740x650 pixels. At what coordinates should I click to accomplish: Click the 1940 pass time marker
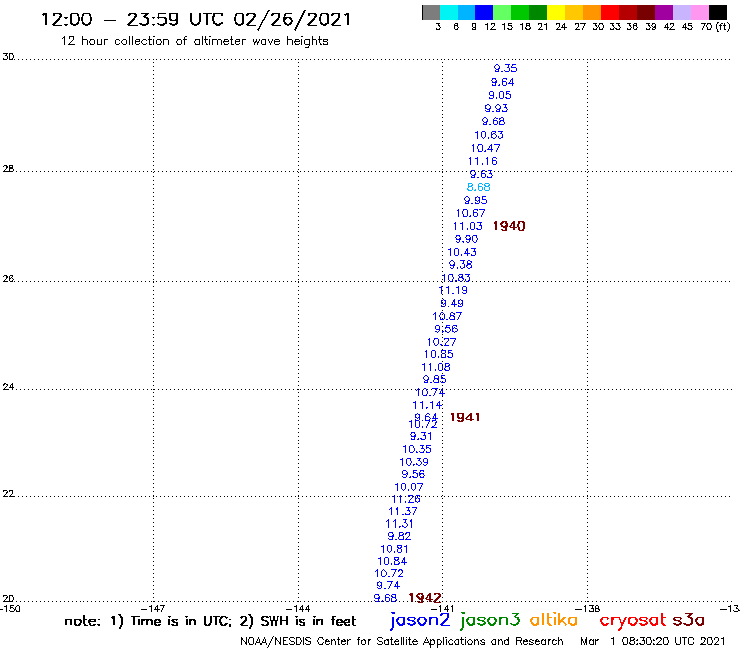509,226
